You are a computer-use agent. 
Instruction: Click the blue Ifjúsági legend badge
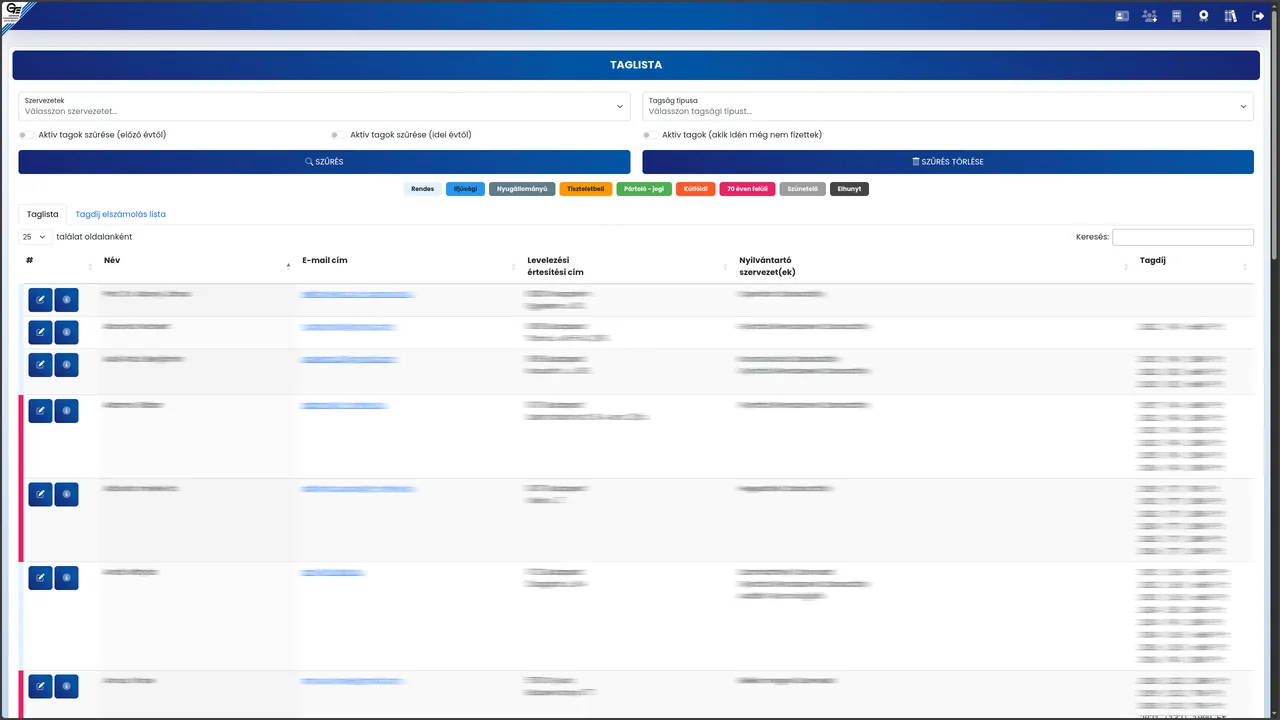point(465,189)
